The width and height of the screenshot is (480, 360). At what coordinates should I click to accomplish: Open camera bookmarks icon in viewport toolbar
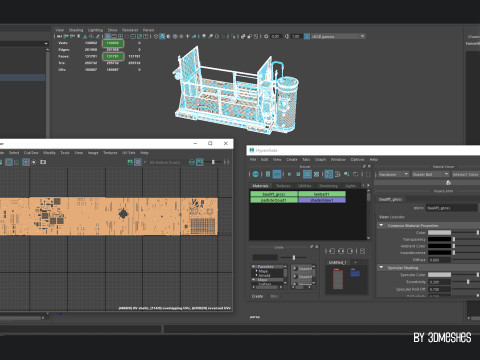79,36
